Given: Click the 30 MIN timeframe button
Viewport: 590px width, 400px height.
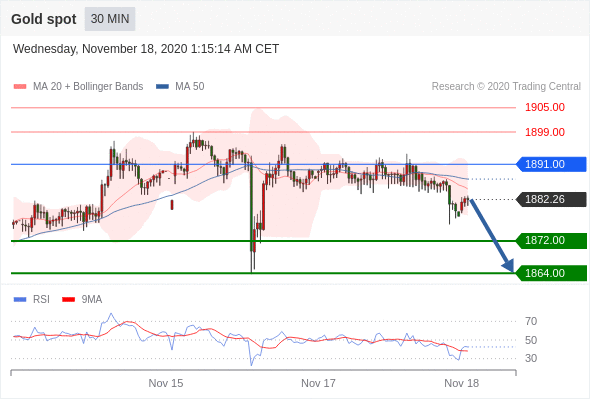Looking at the screenshot, I should [110, 19].
